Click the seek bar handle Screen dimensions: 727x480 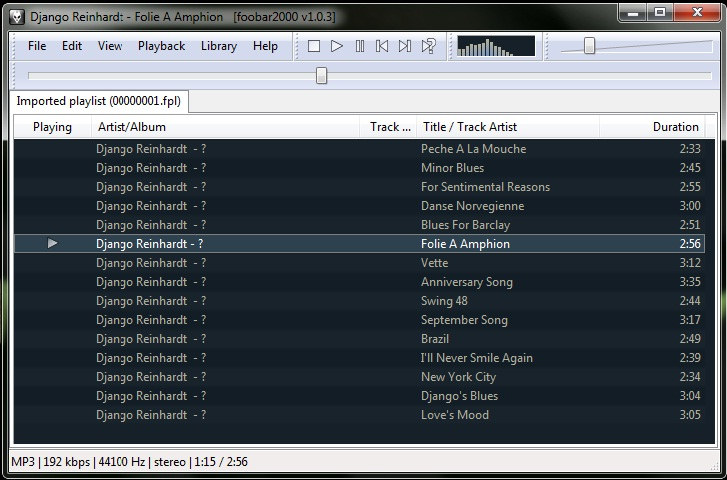click(321, 76)
